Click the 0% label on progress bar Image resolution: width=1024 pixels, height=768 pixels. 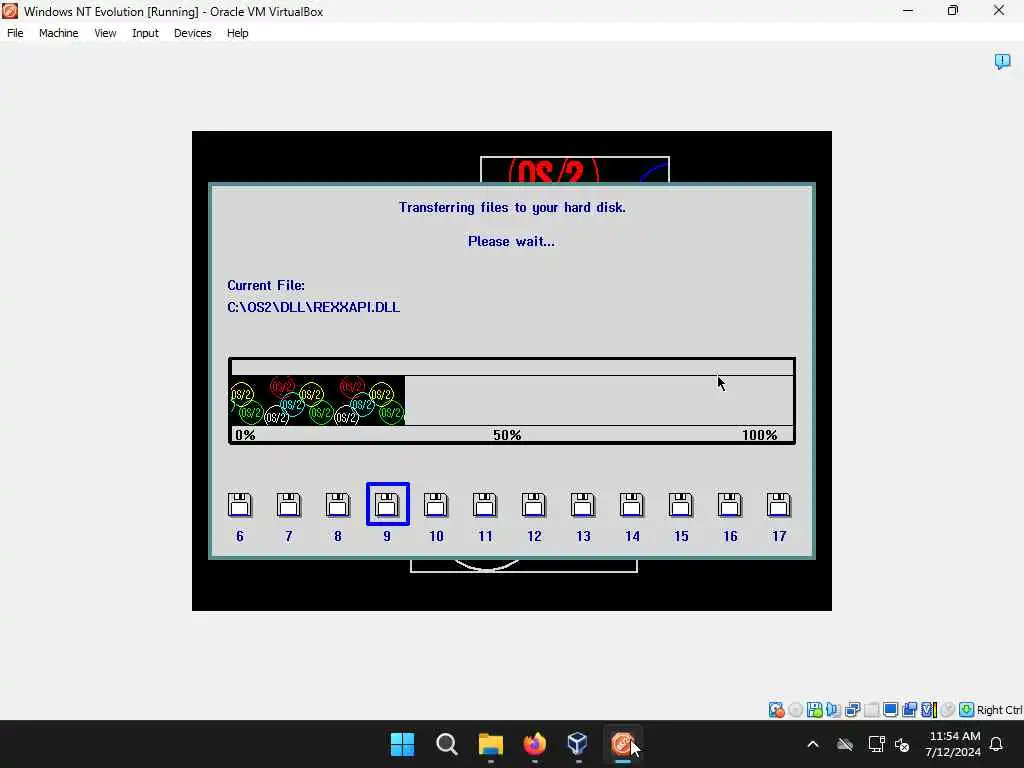coord(245,435)
